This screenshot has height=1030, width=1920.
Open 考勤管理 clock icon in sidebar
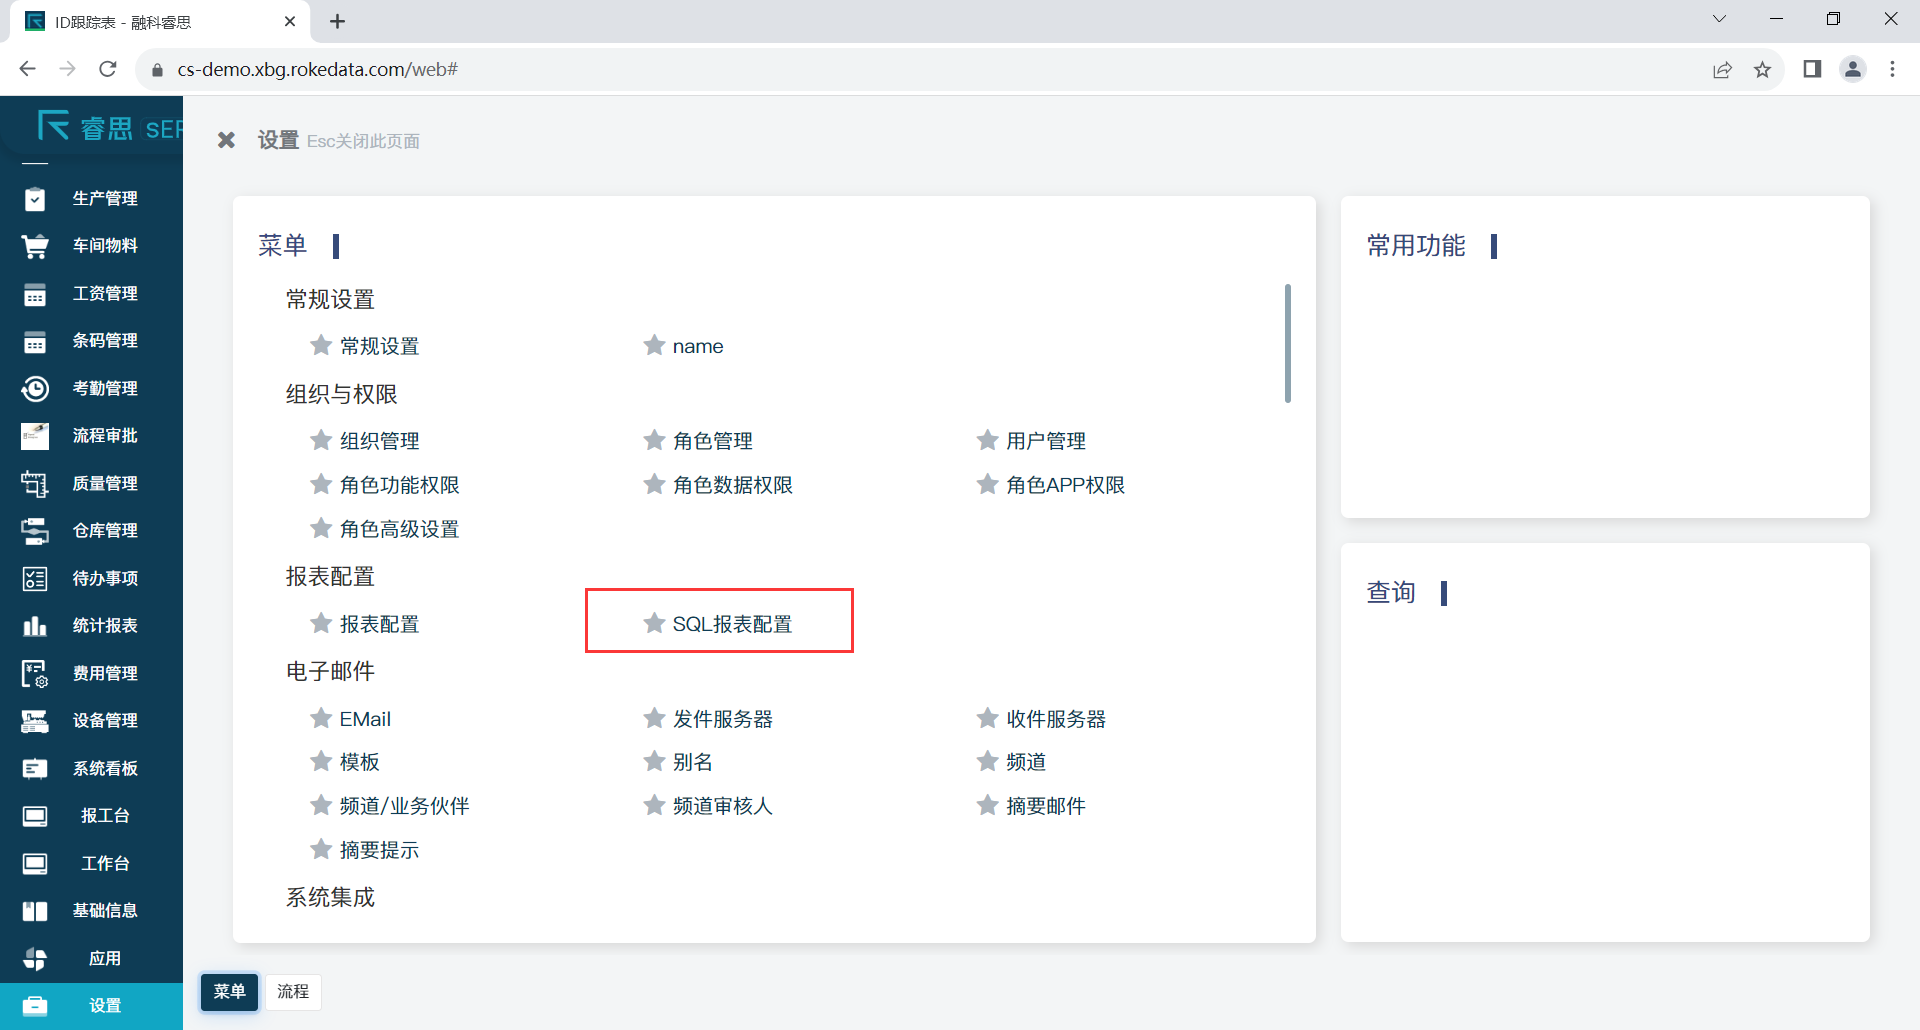pyautogui.click(x=35, y=389)
